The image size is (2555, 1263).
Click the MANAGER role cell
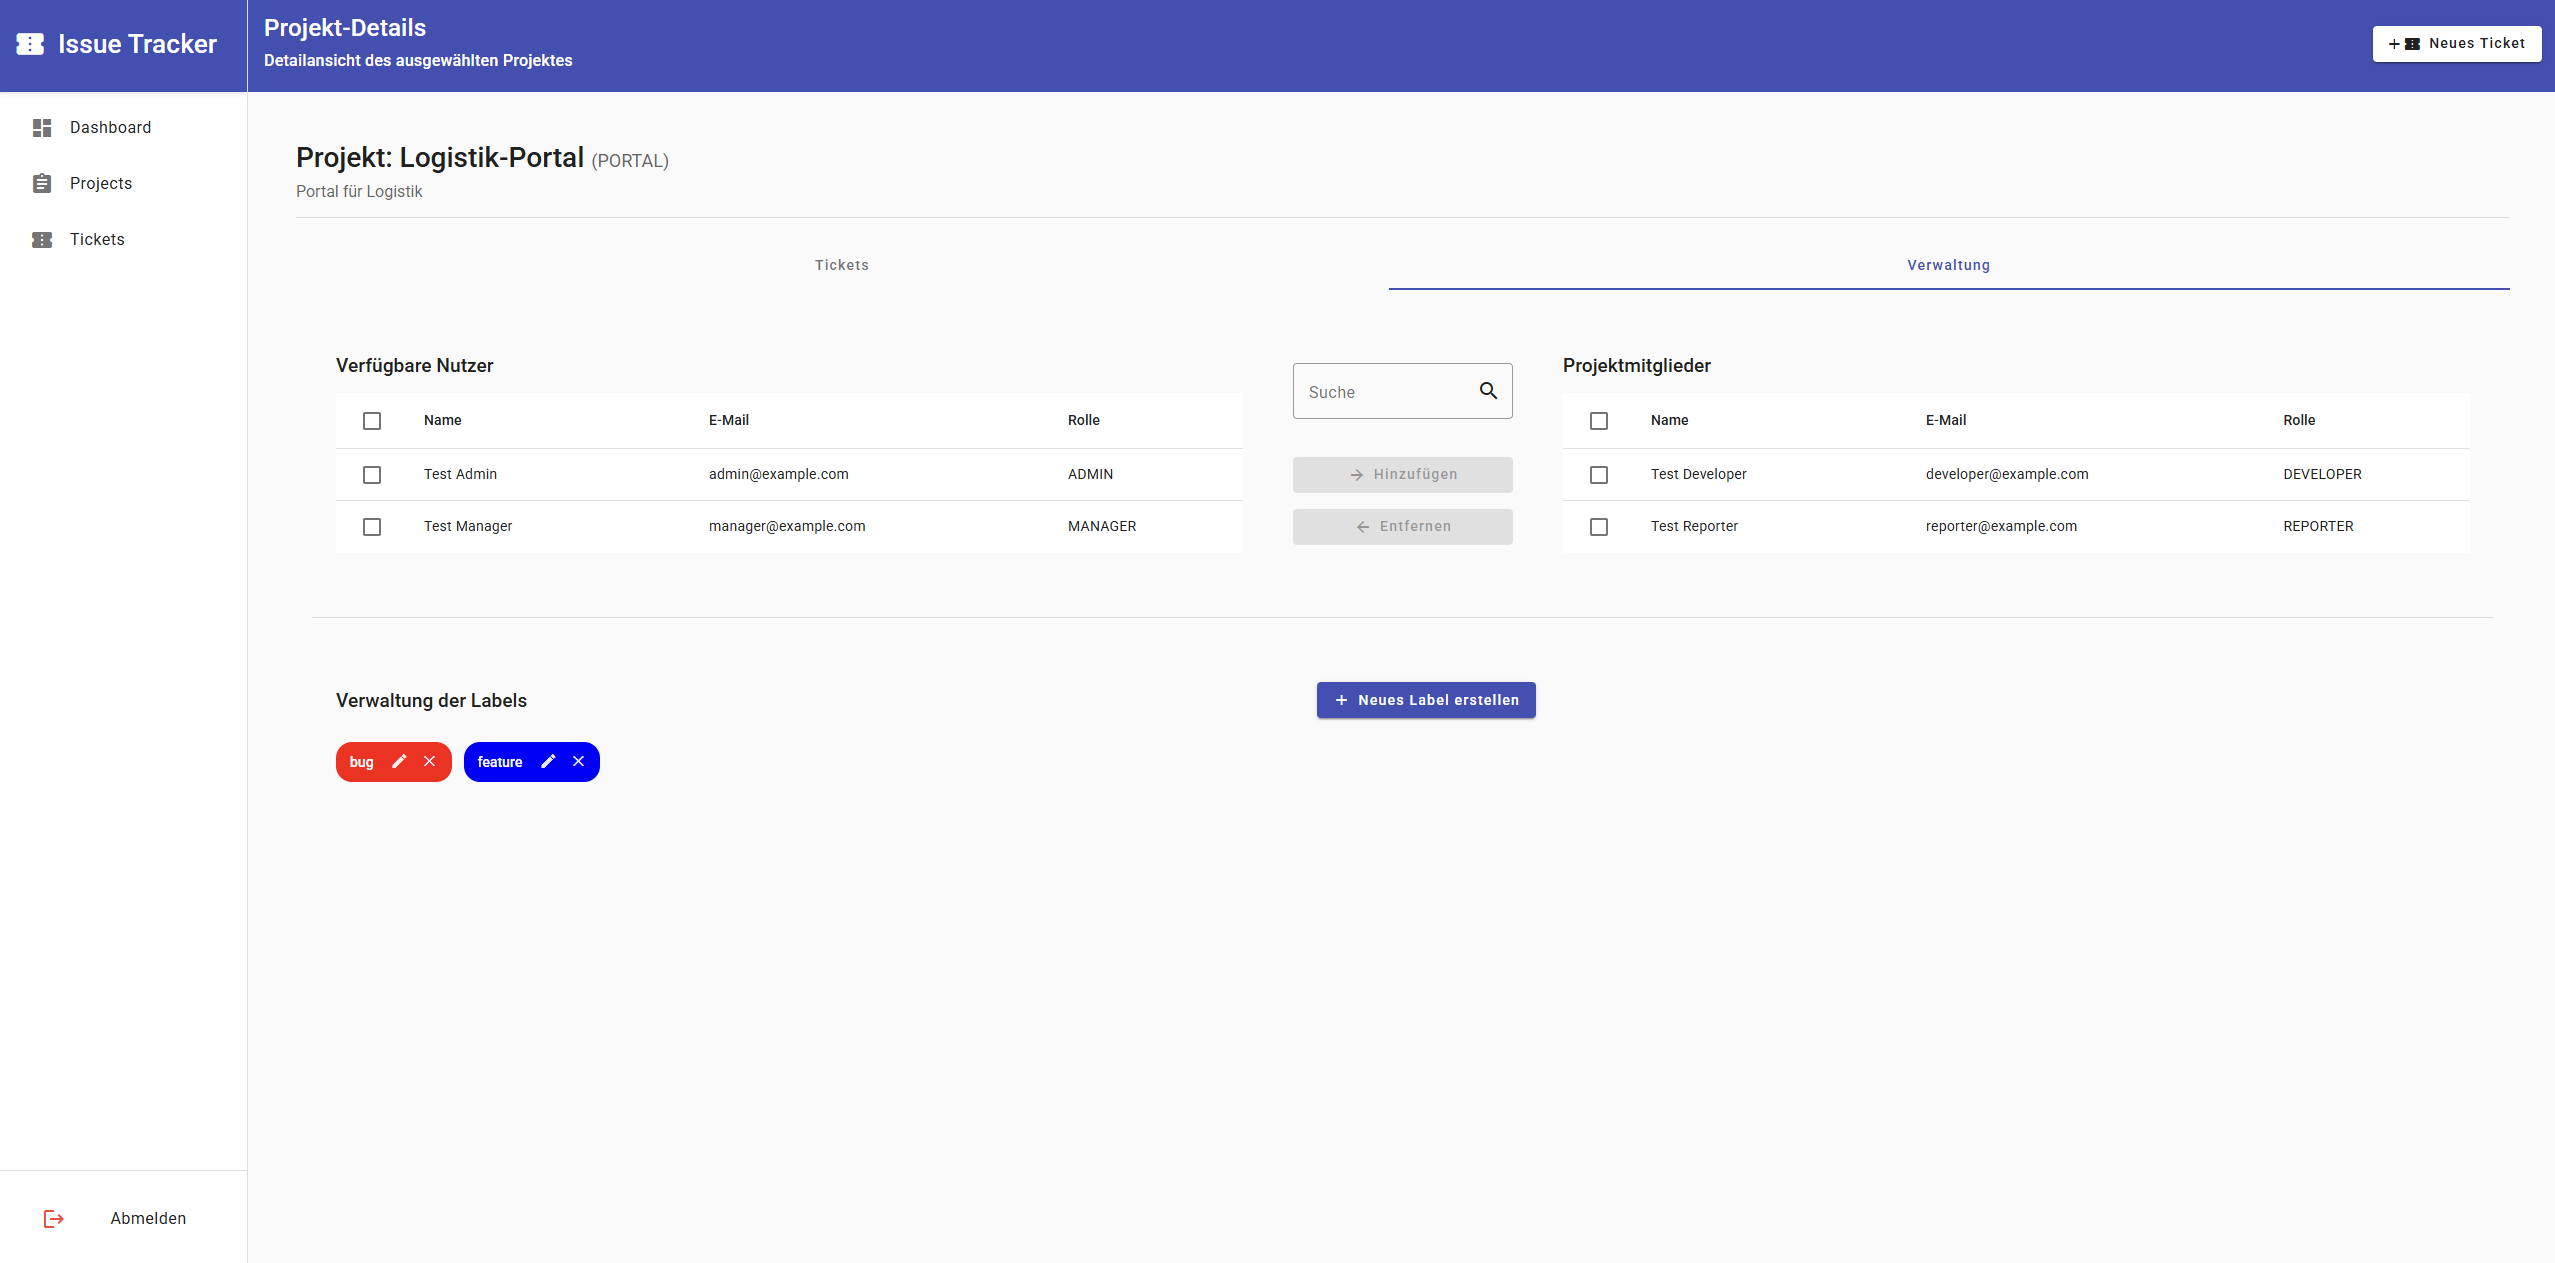(x=1102, y=527)
